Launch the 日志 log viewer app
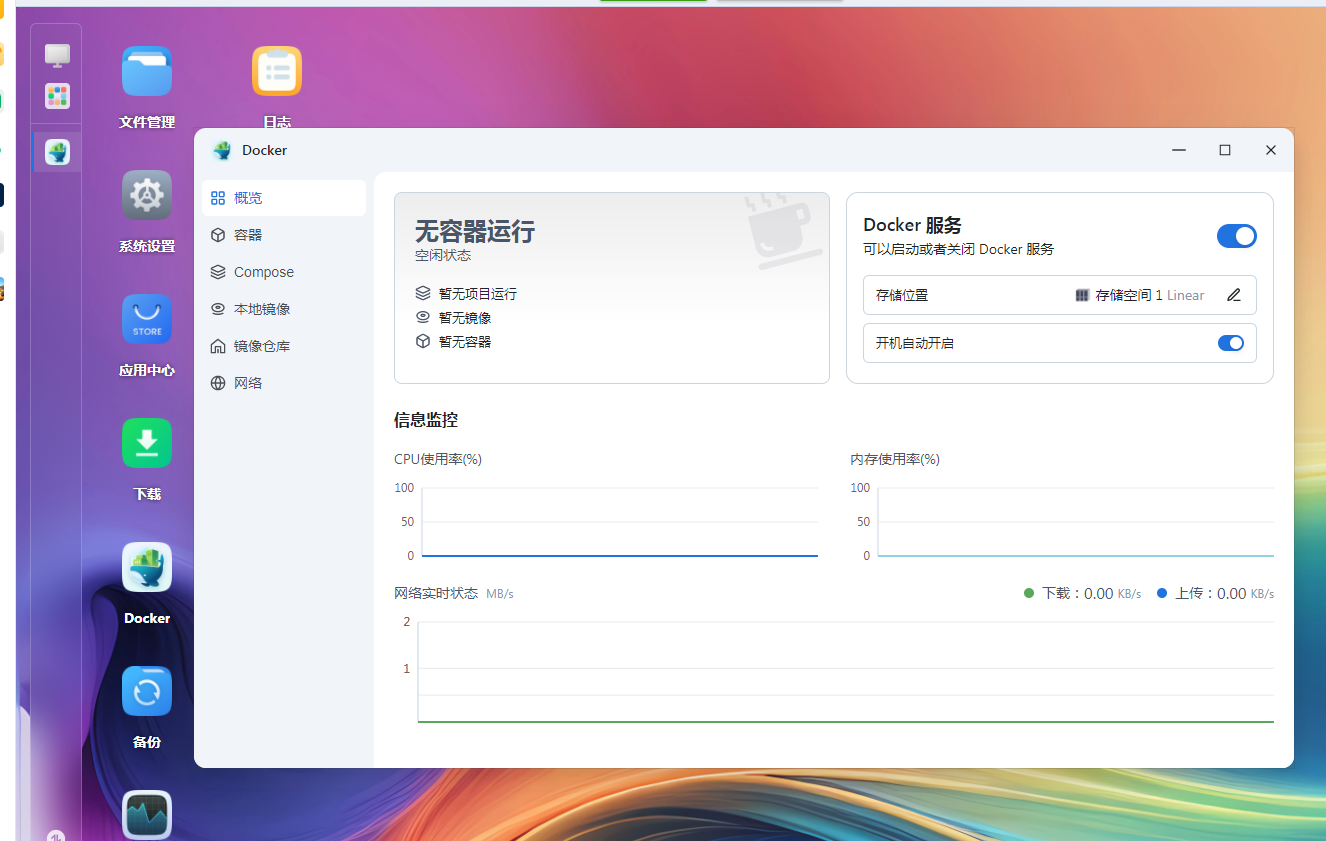Screen dimensions: 1326x841 (276, 71)
